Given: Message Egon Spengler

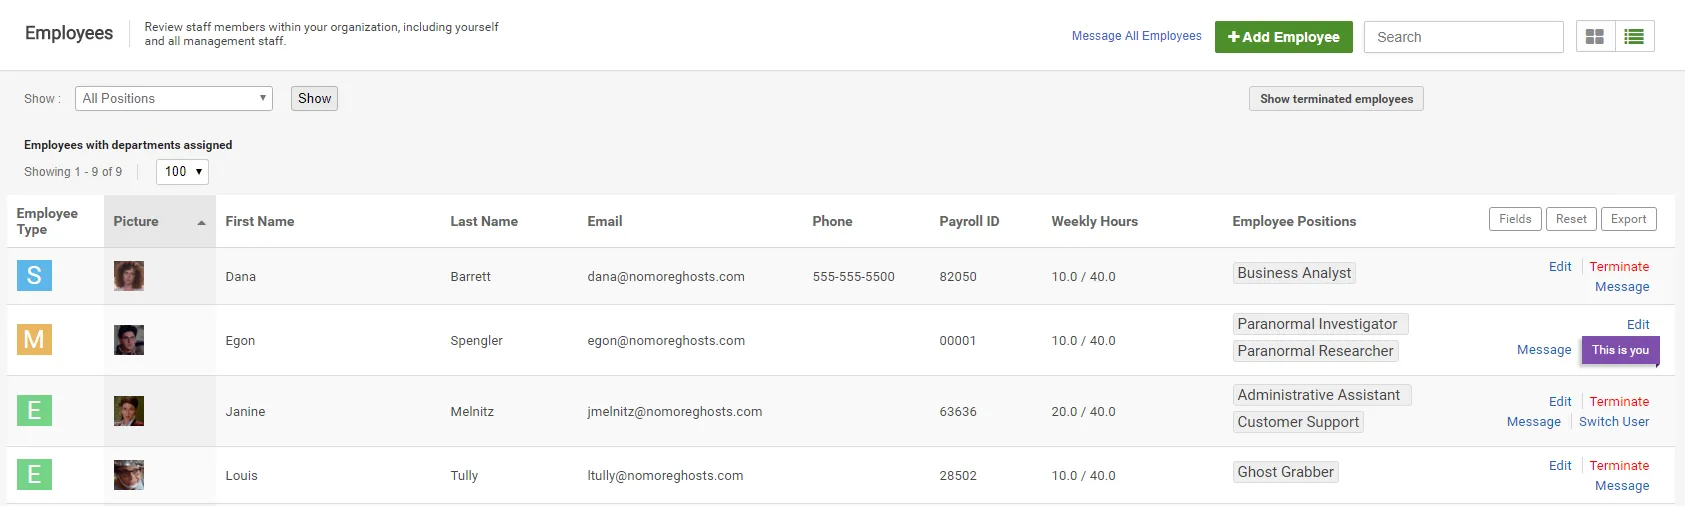Looking at the screenshot, I should click(x=1544, y=349).
